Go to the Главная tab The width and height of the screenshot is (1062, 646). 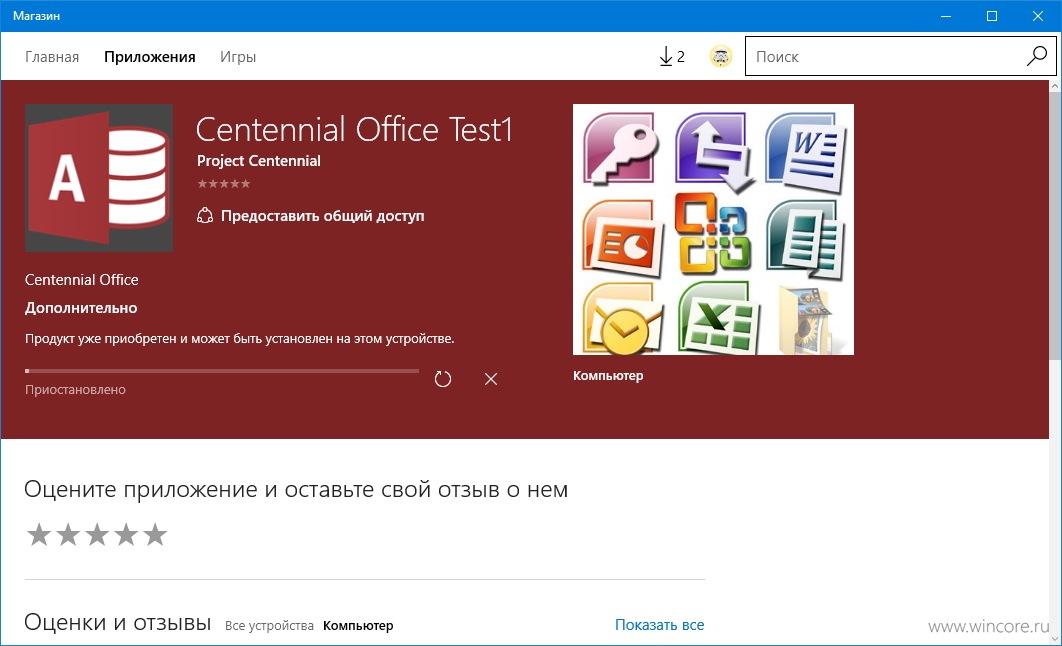coord(52,57)
